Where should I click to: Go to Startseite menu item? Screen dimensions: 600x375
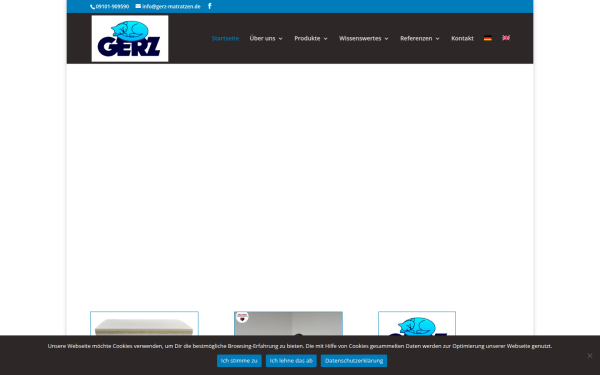tap(225, 38)
